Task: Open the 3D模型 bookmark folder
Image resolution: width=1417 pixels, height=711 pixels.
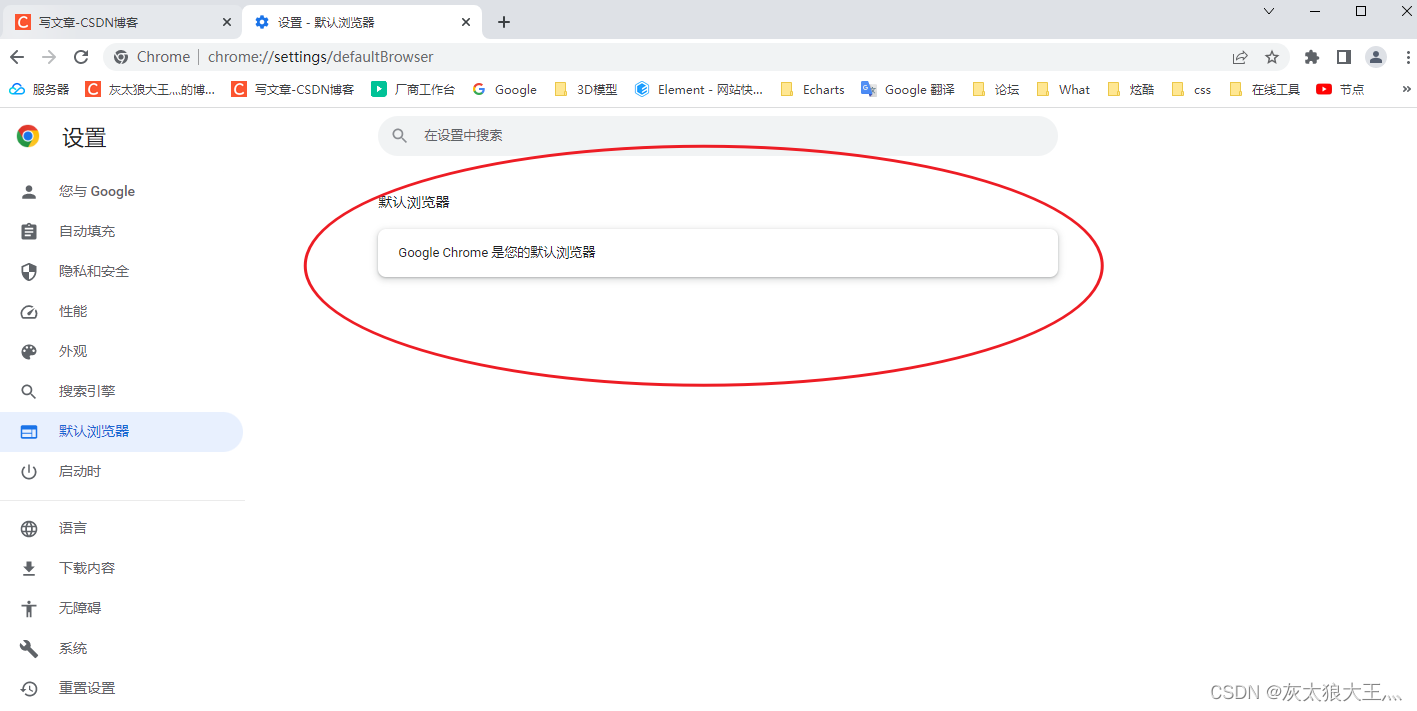Action: click(x=586, y=89)
